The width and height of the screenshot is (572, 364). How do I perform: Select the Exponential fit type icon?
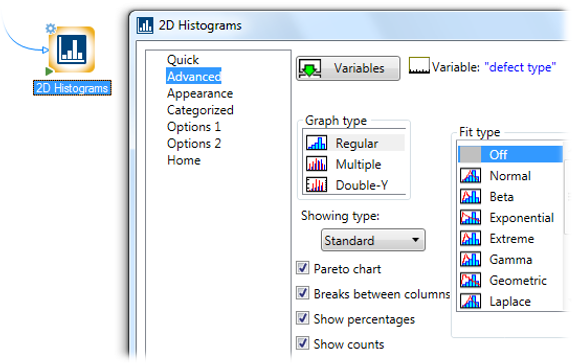point(470,217)
